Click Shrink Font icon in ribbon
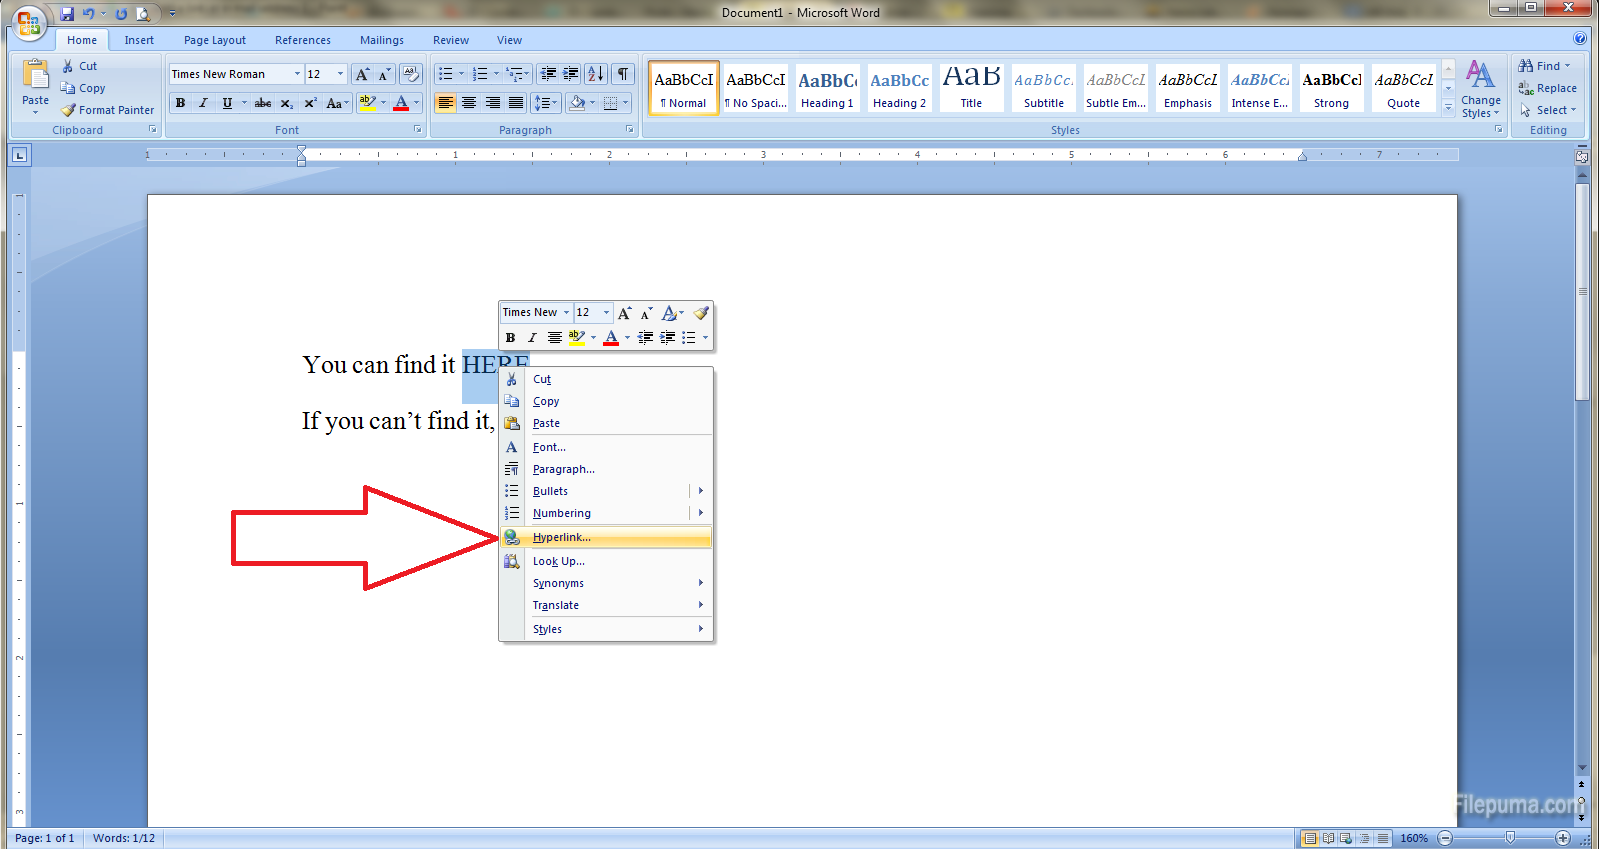The height and width of the screenshot is (849, 1599). tap(384, 74)
